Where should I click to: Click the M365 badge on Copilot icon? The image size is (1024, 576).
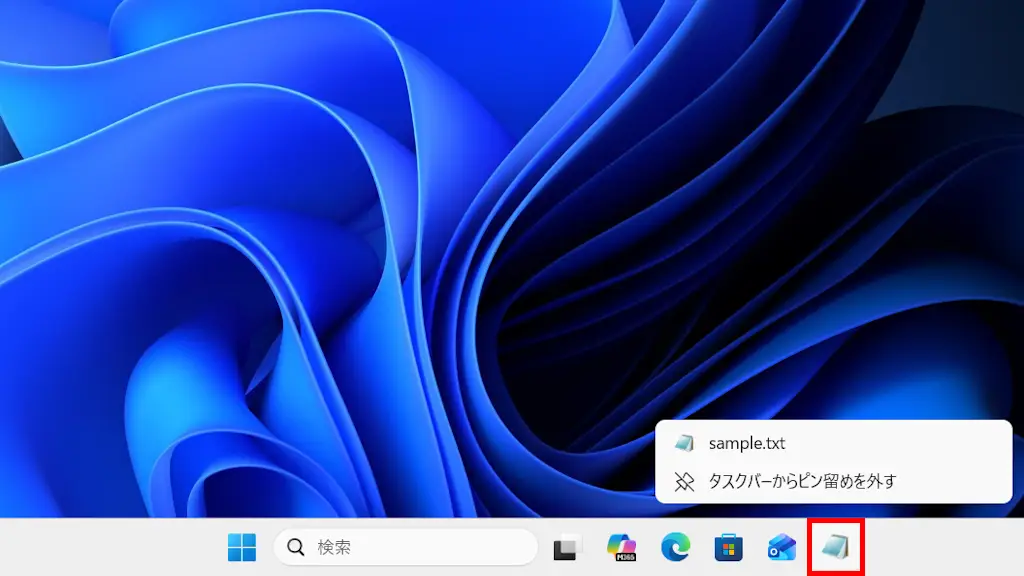click(x=626, y=555)
